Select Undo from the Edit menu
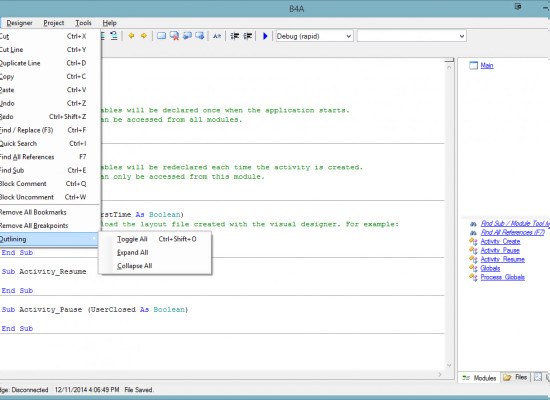 click(x=49, y=103)
